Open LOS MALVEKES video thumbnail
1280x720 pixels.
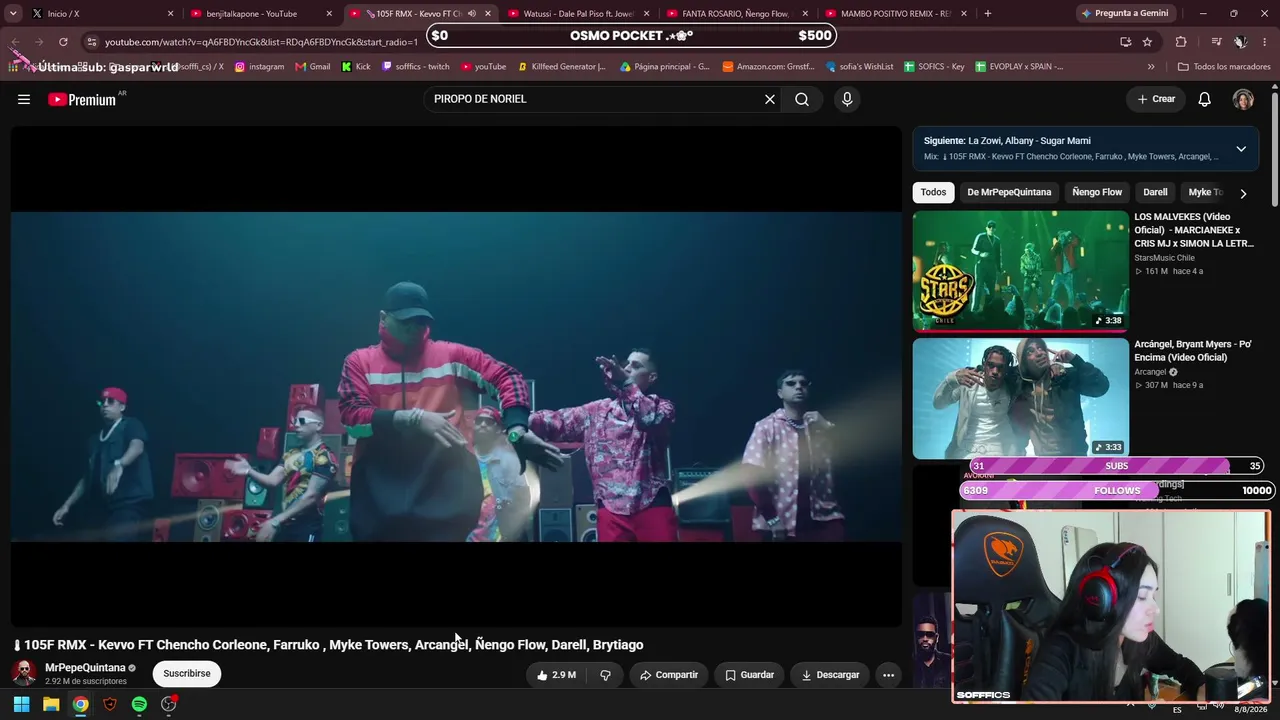1021,271
